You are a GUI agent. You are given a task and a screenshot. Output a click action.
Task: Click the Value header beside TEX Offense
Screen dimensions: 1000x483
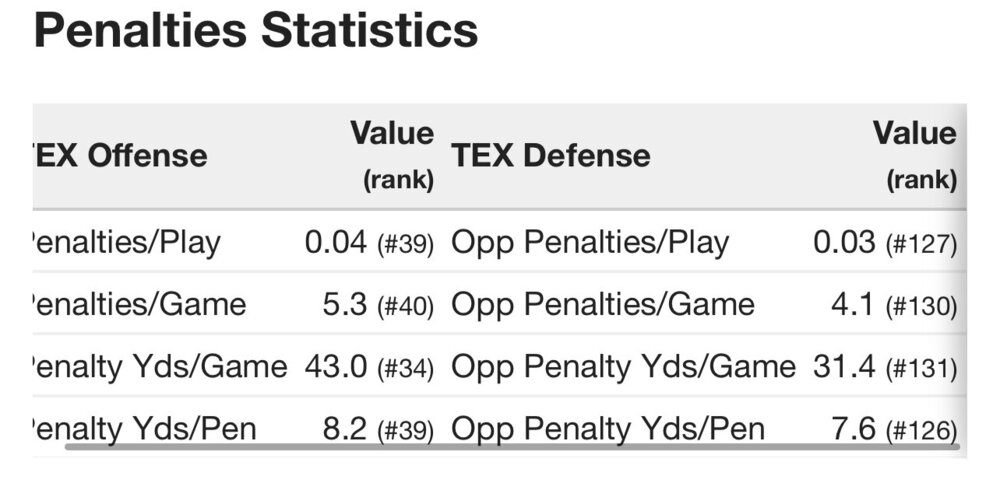[x=391, y=154]
